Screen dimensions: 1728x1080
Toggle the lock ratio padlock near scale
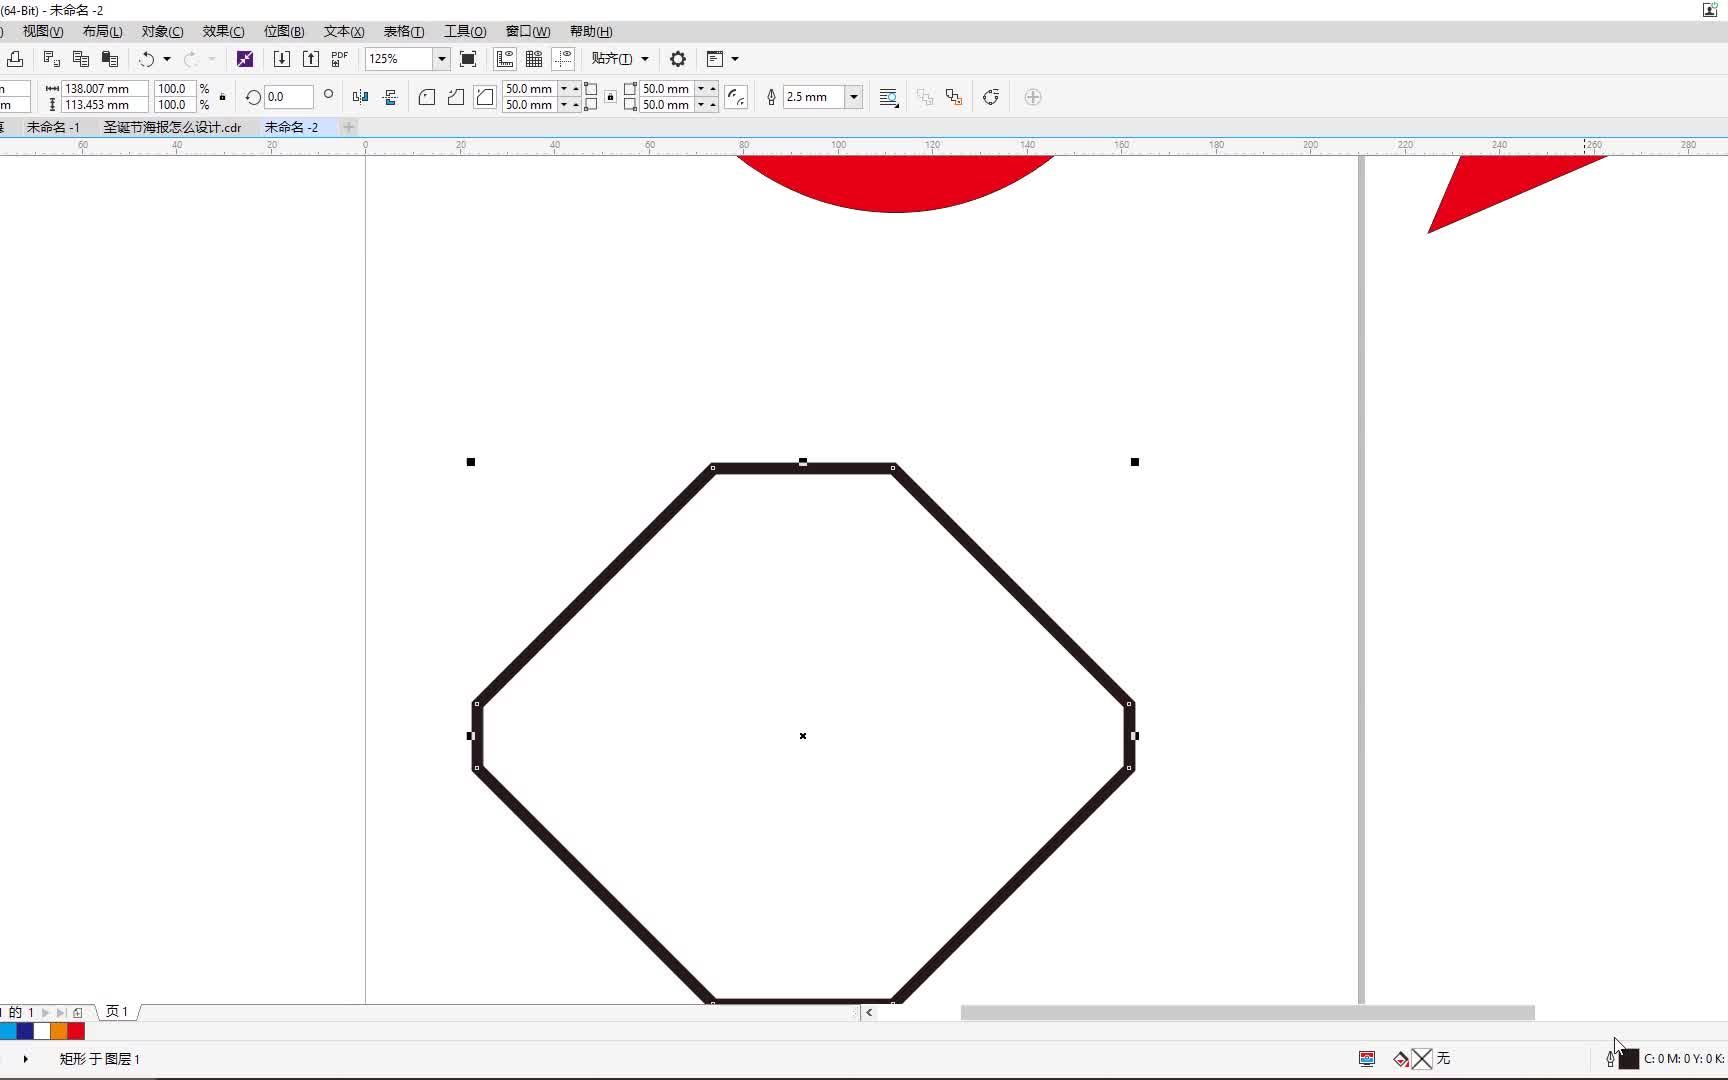[x=222, y=97]
